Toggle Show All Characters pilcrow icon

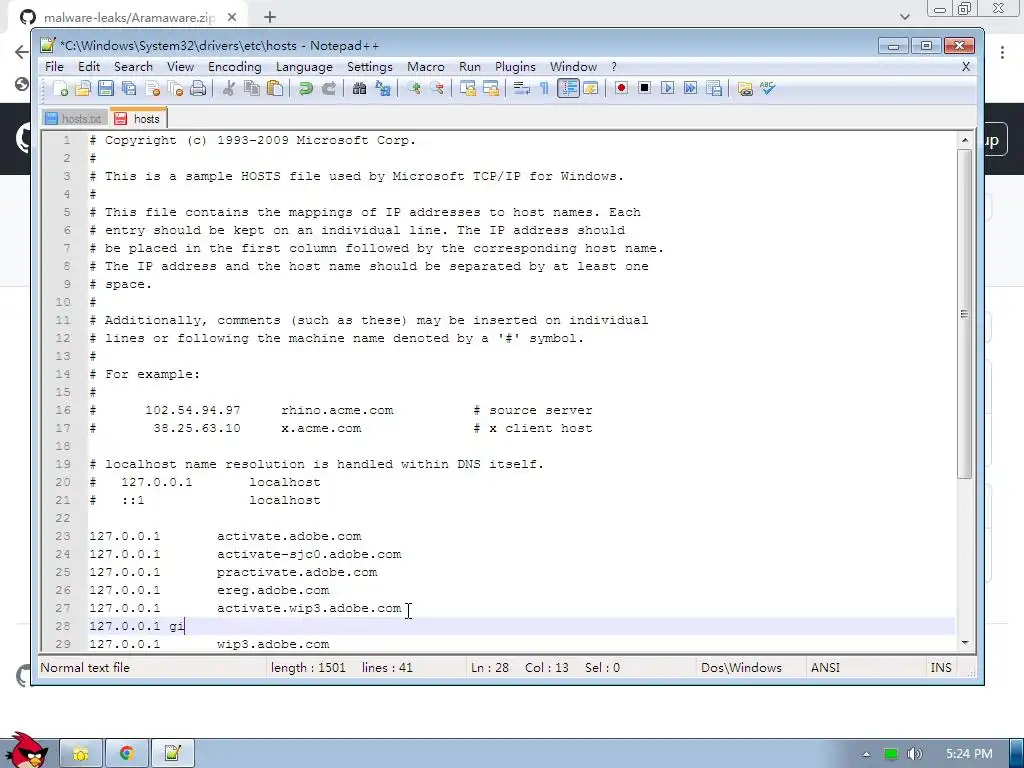543,88
